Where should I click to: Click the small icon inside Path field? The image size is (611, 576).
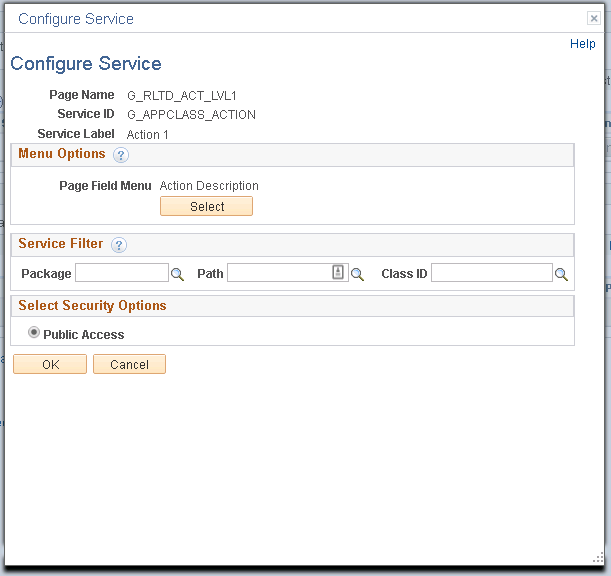338,273
